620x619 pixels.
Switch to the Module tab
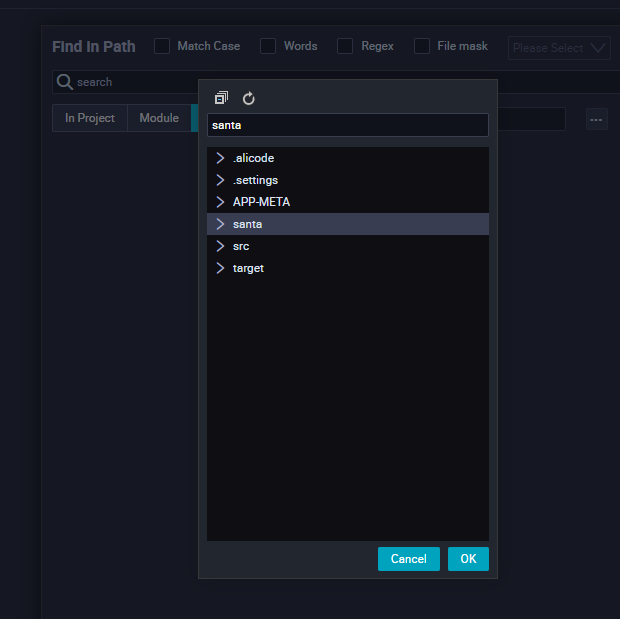click(x=159, y=118)
